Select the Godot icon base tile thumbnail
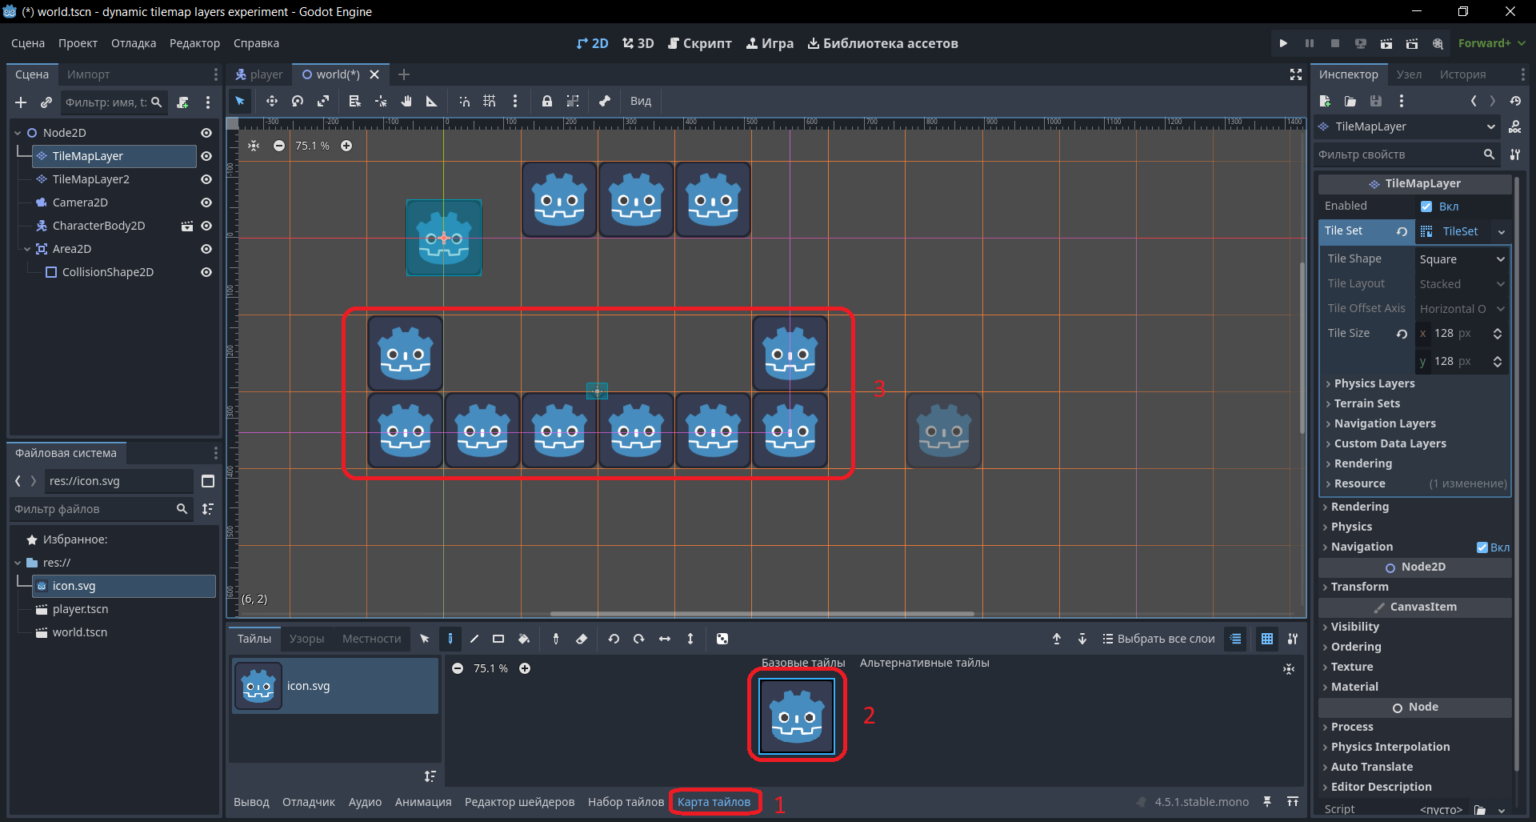Screen dimensions: 1536x822 tap(796, 716)
